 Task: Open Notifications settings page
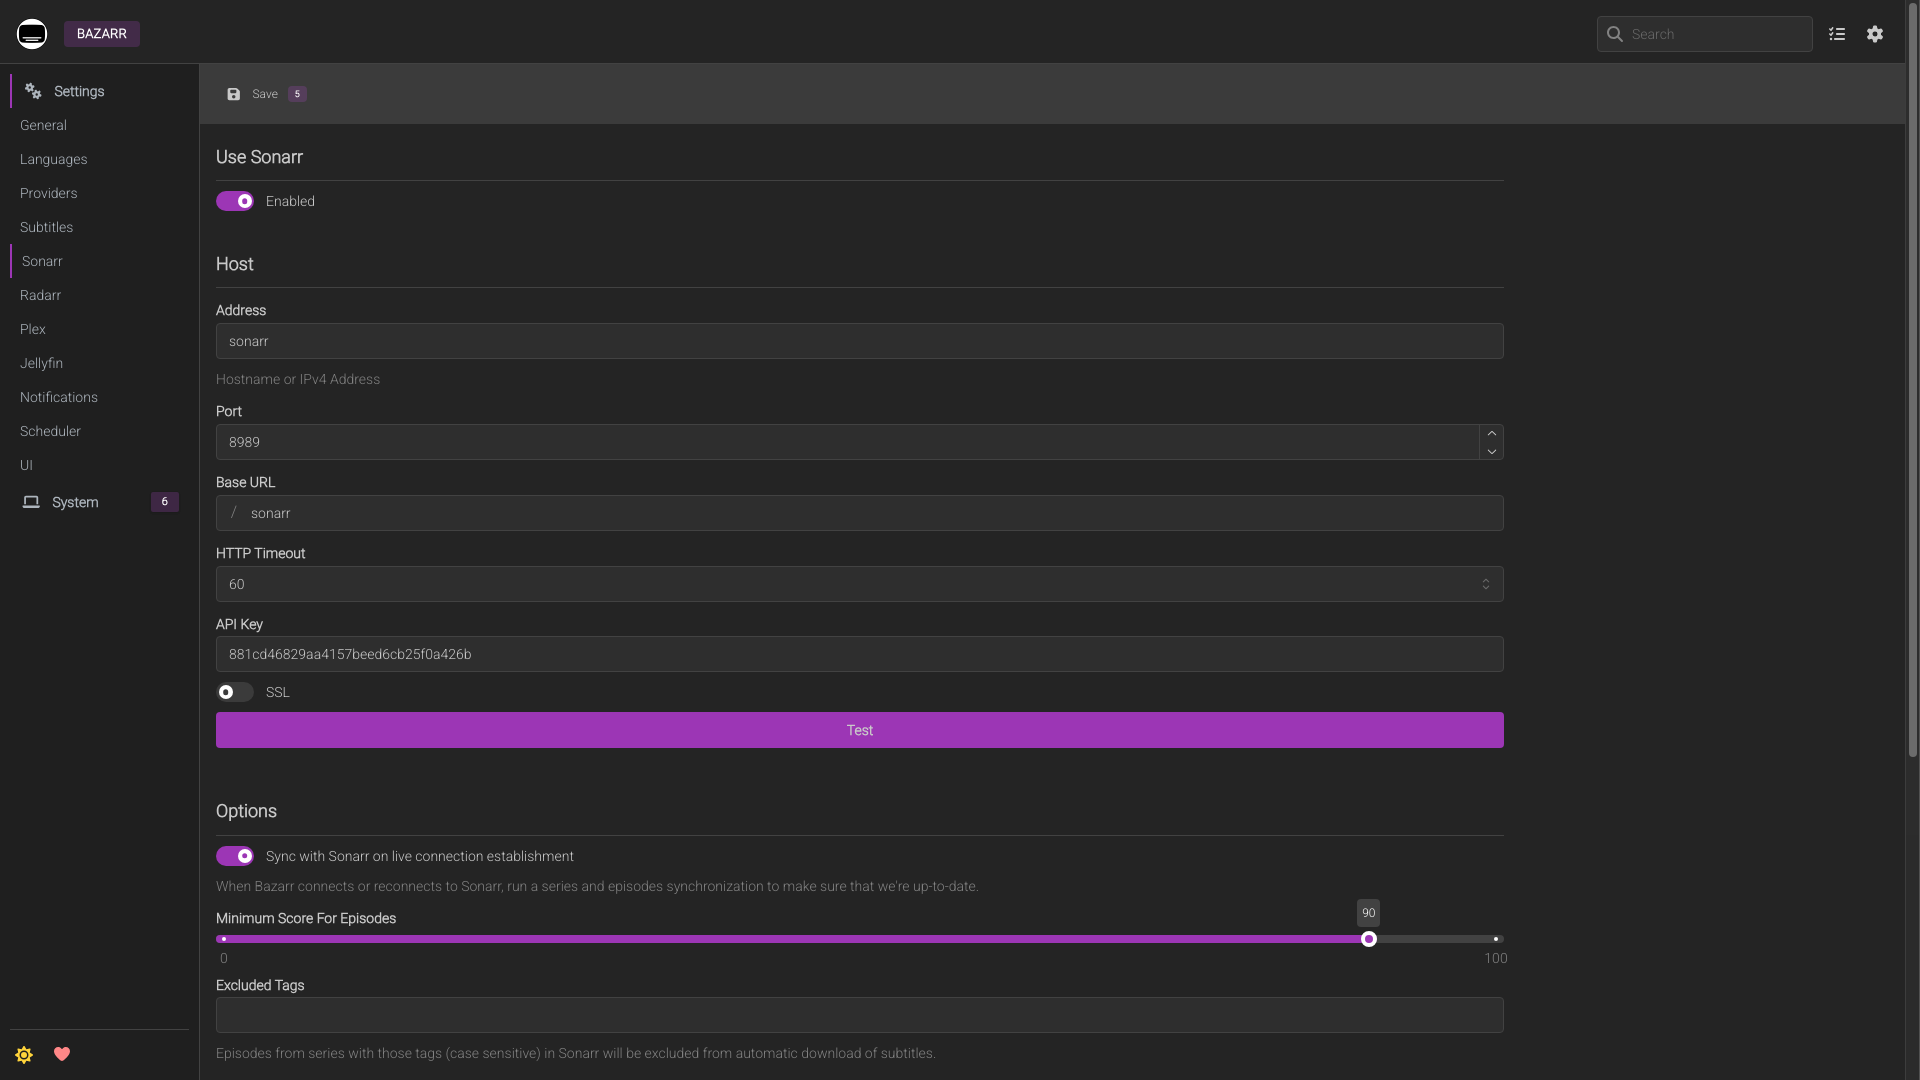[58, 397]
